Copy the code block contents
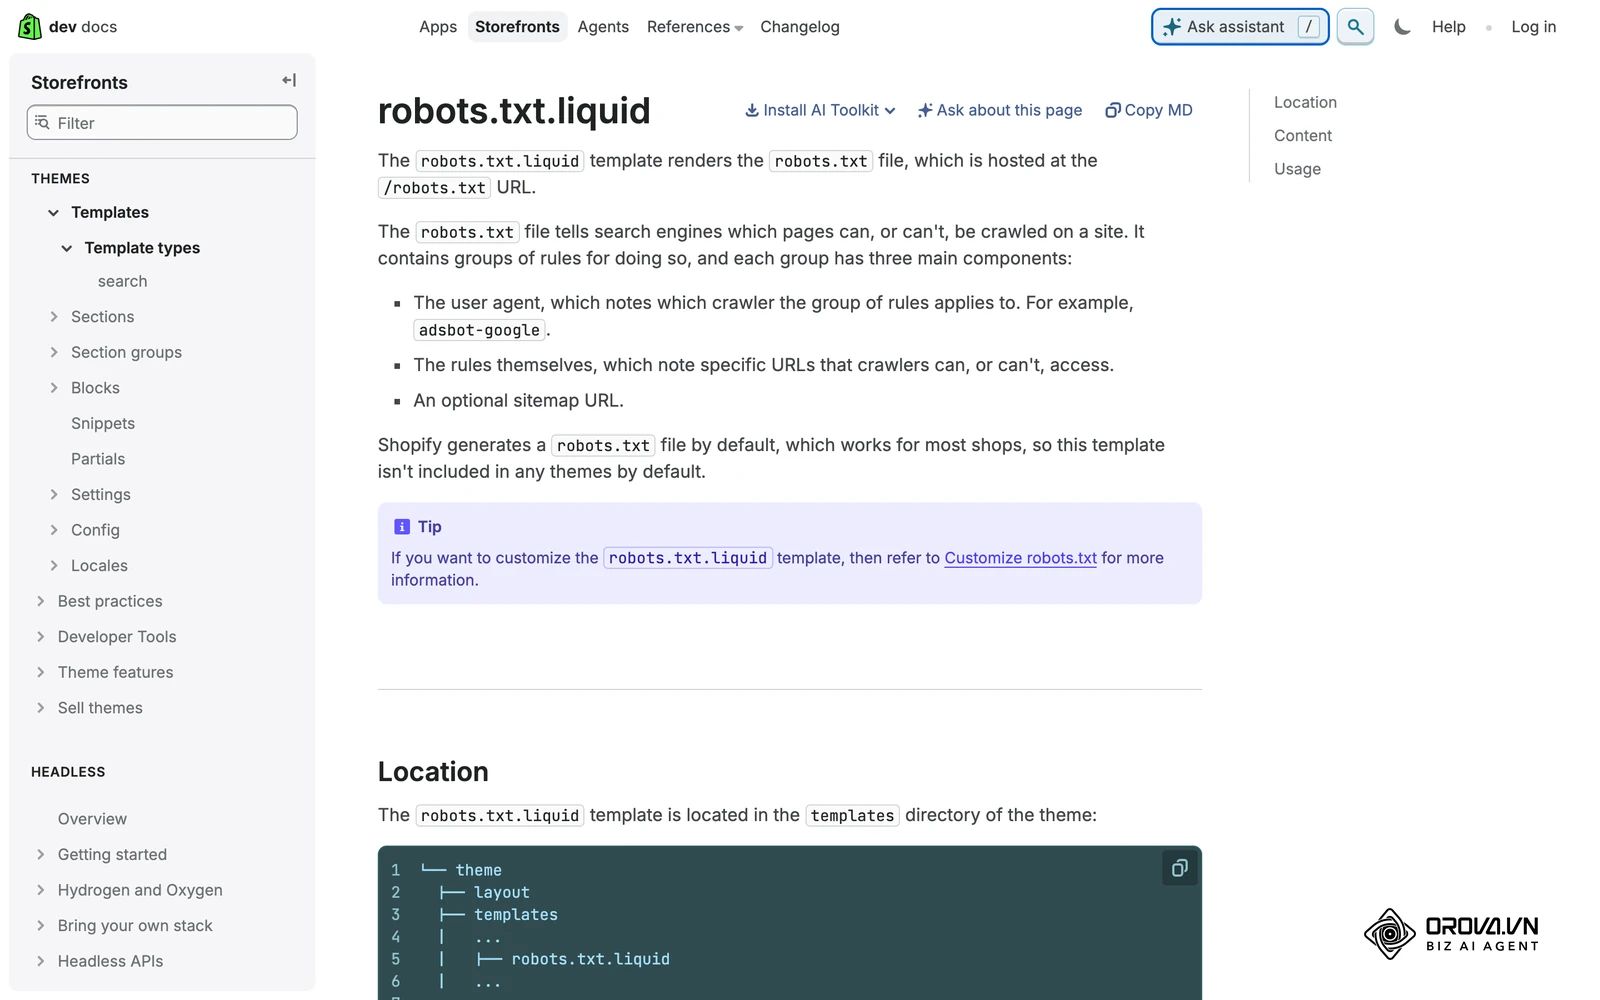The height and width of the screenshot is (1000, 1600). click(x=1179, y=868)
